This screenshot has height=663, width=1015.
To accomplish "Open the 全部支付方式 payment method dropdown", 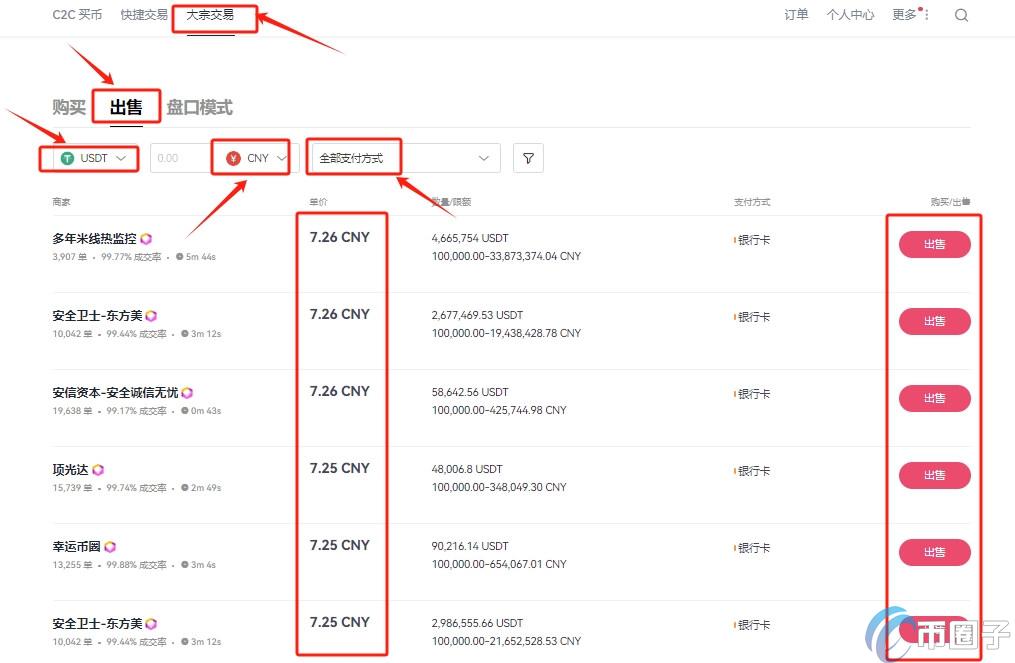I will [x=405, y=158].
